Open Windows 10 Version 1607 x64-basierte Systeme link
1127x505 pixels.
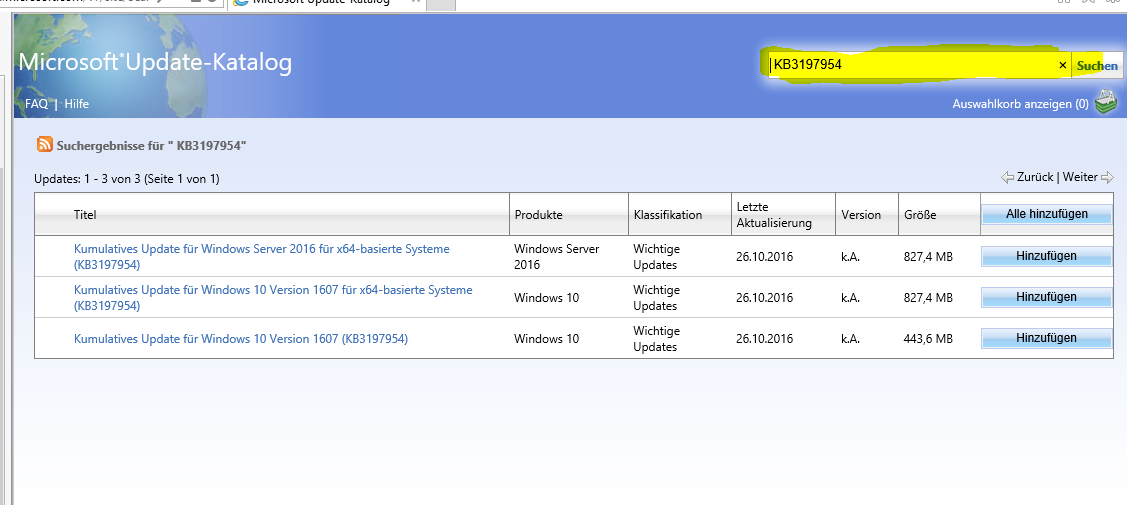click(273, 297)
